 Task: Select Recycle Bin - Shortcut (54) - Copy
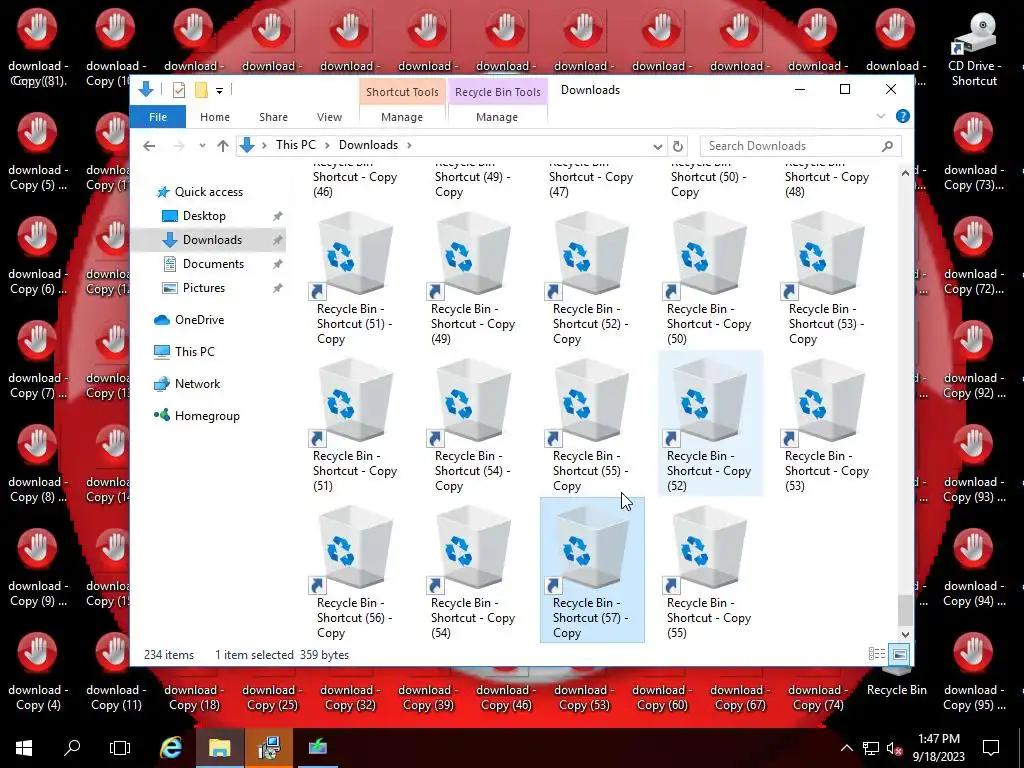tap(473, 425)
